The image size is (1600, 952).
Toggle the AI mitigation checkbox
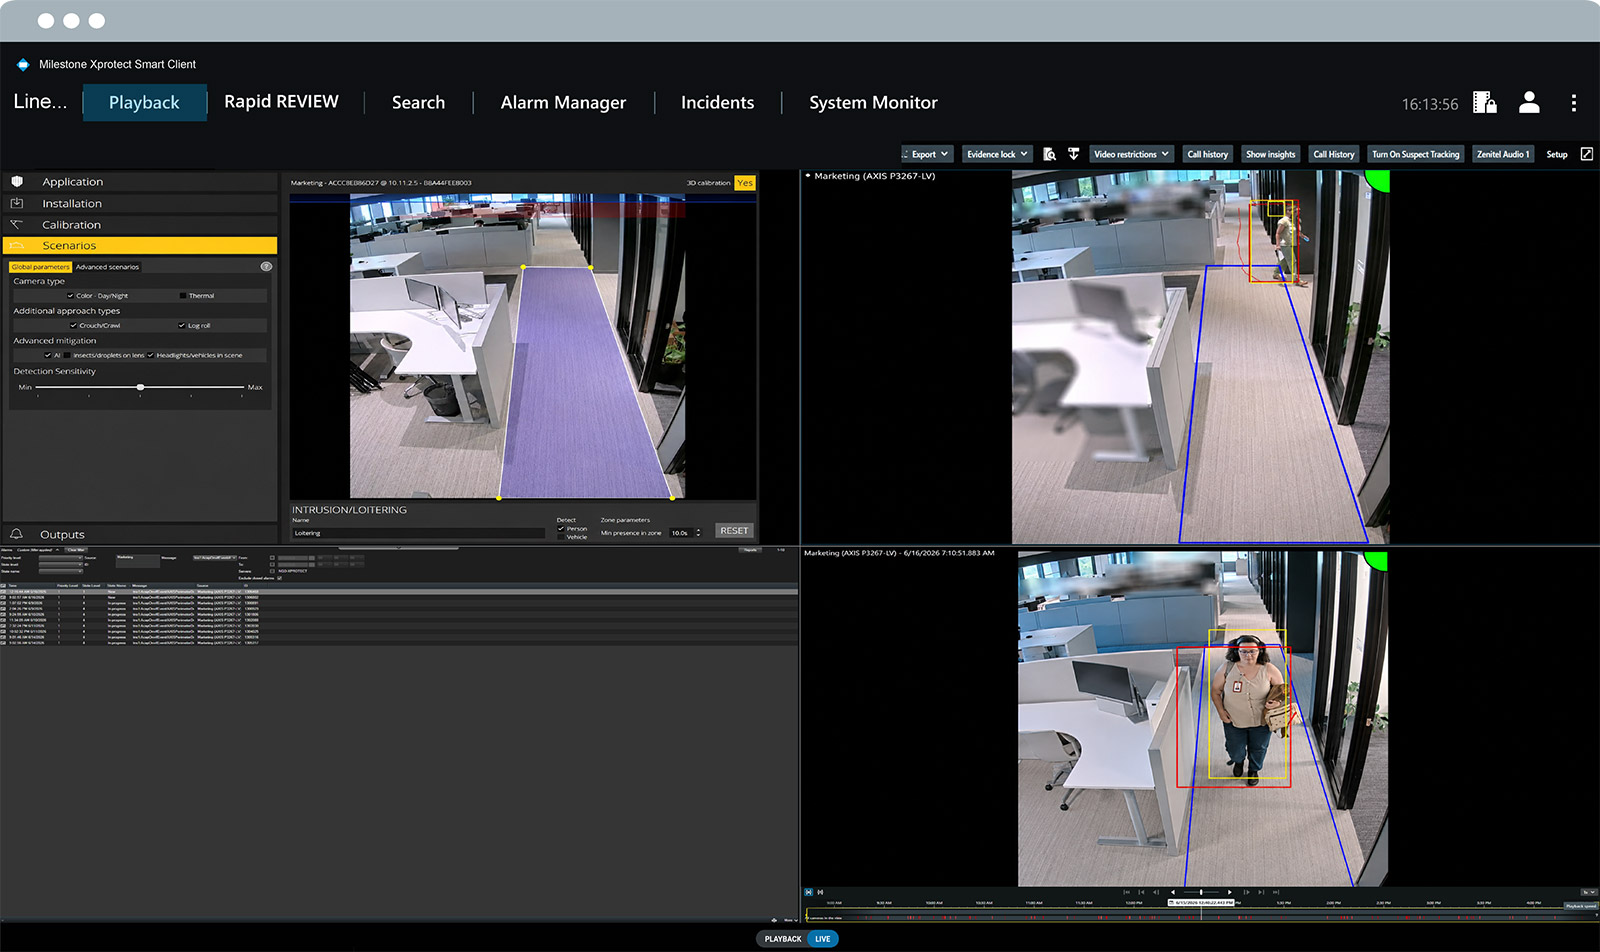[48, 355]
